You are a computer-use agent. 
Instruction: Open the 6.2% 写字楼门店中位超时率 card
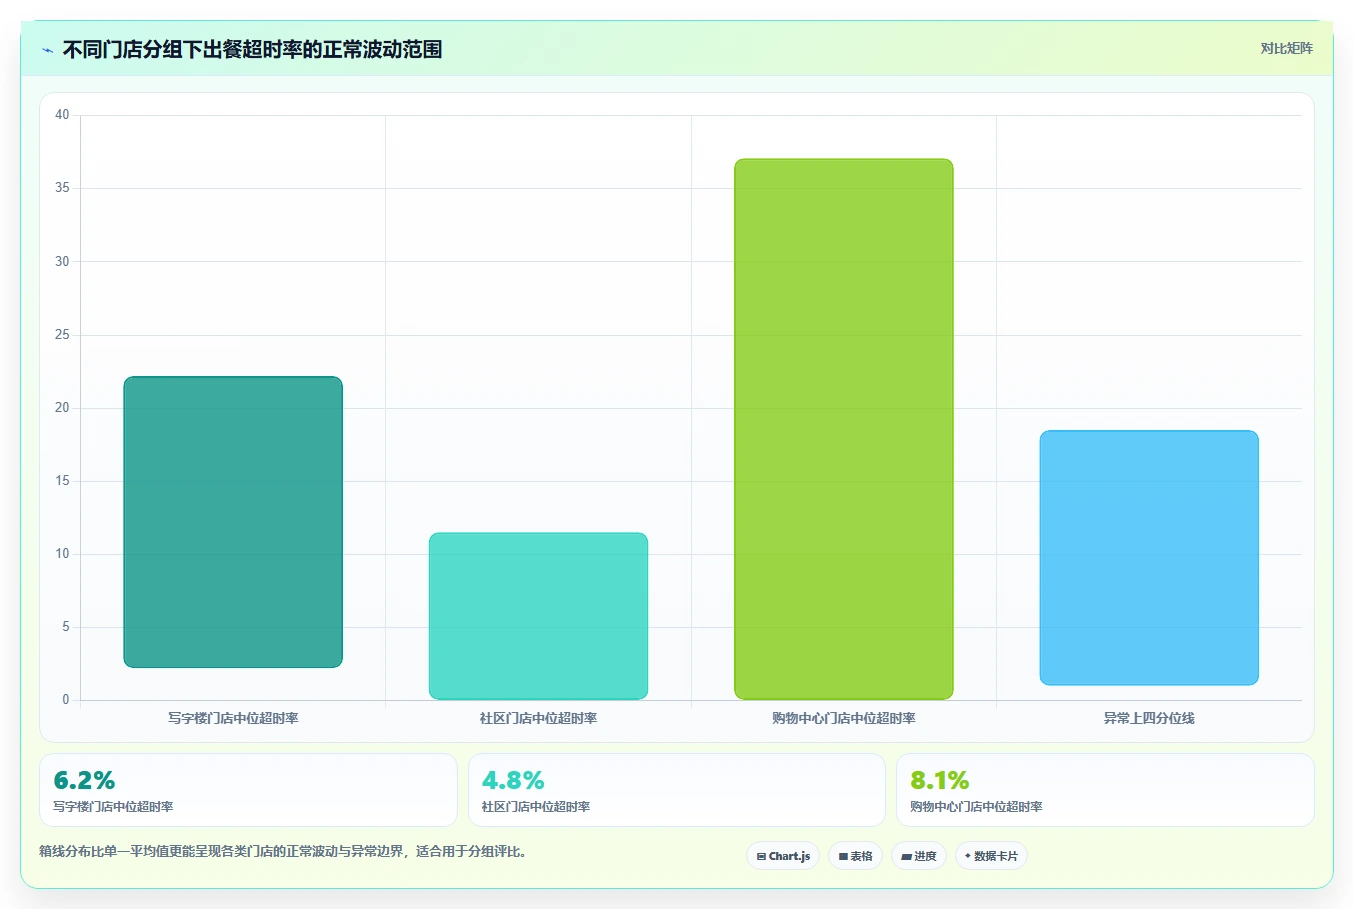point(248,790)
